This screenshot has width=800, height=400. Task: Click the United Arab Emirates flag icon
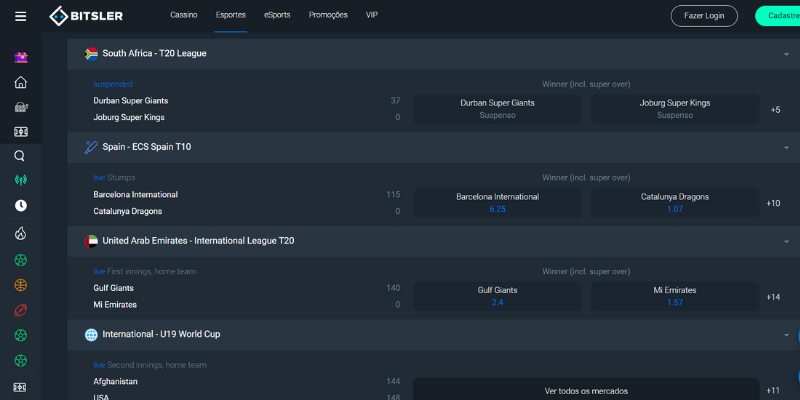pyautogui.click(x=91, y=241)
